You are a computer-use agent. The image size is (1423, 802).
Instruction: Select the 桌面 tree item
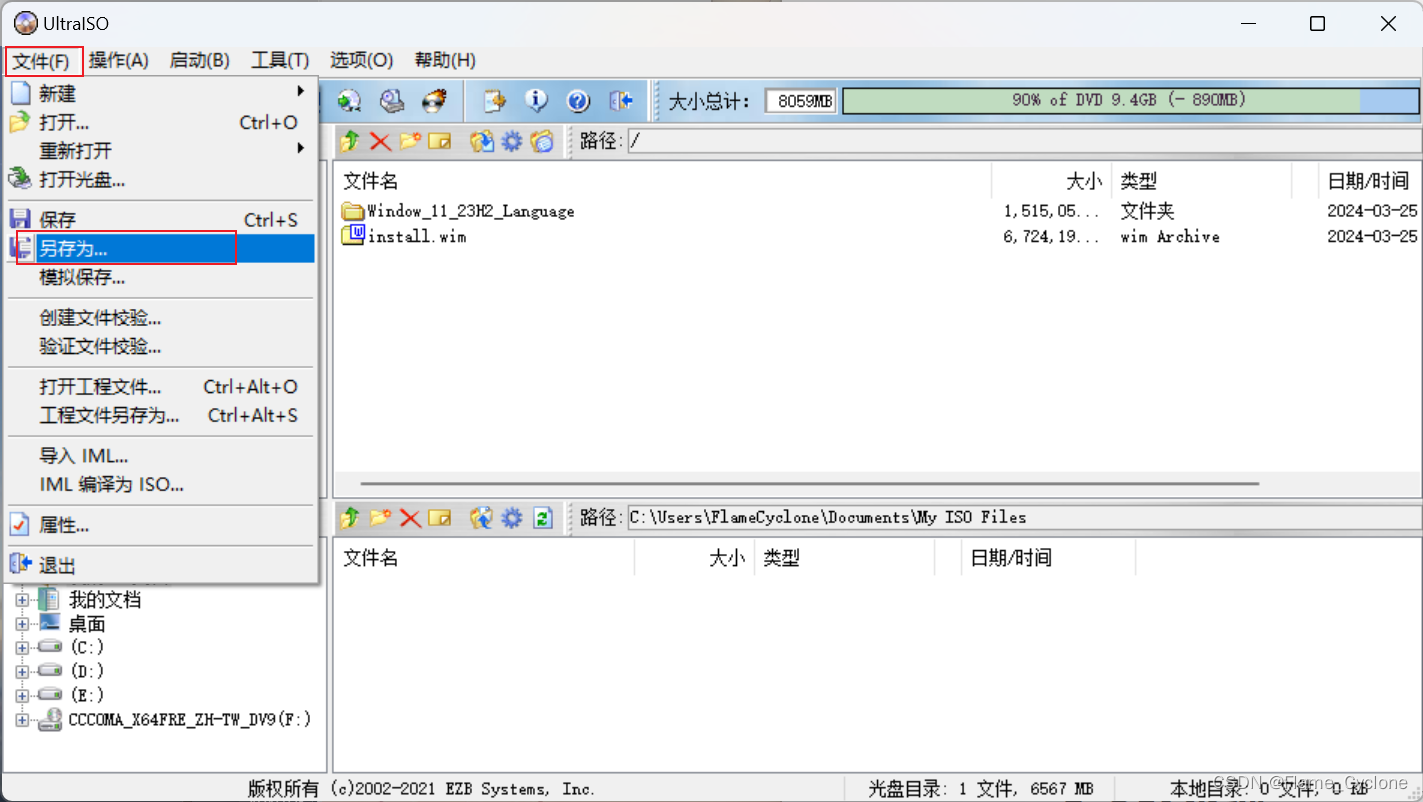(87, 624)
